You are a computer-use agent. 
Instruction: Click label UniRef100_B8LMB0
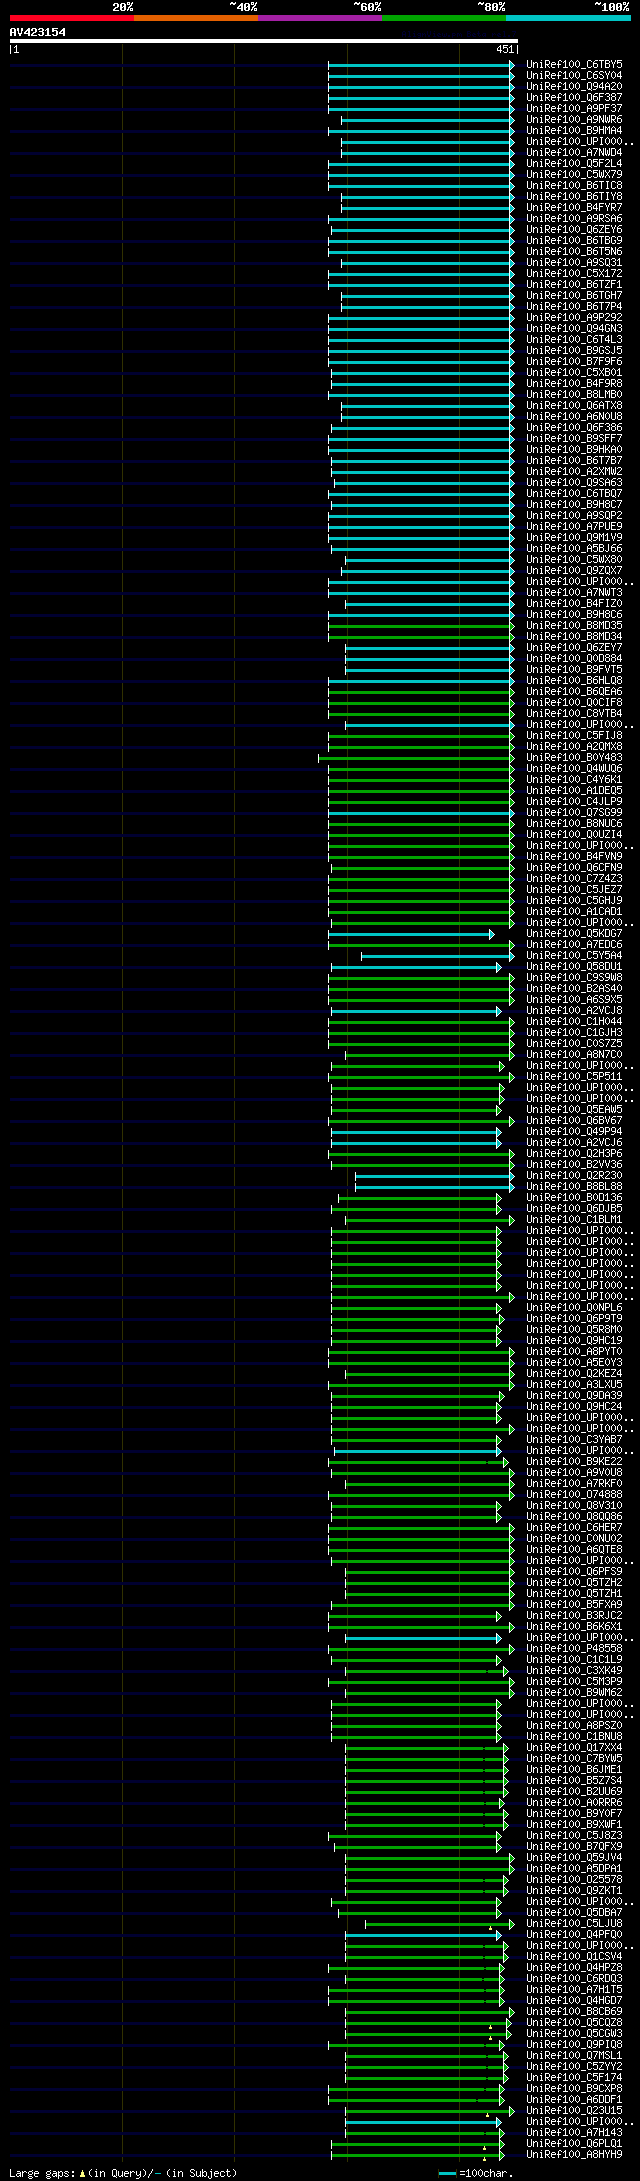574,394
